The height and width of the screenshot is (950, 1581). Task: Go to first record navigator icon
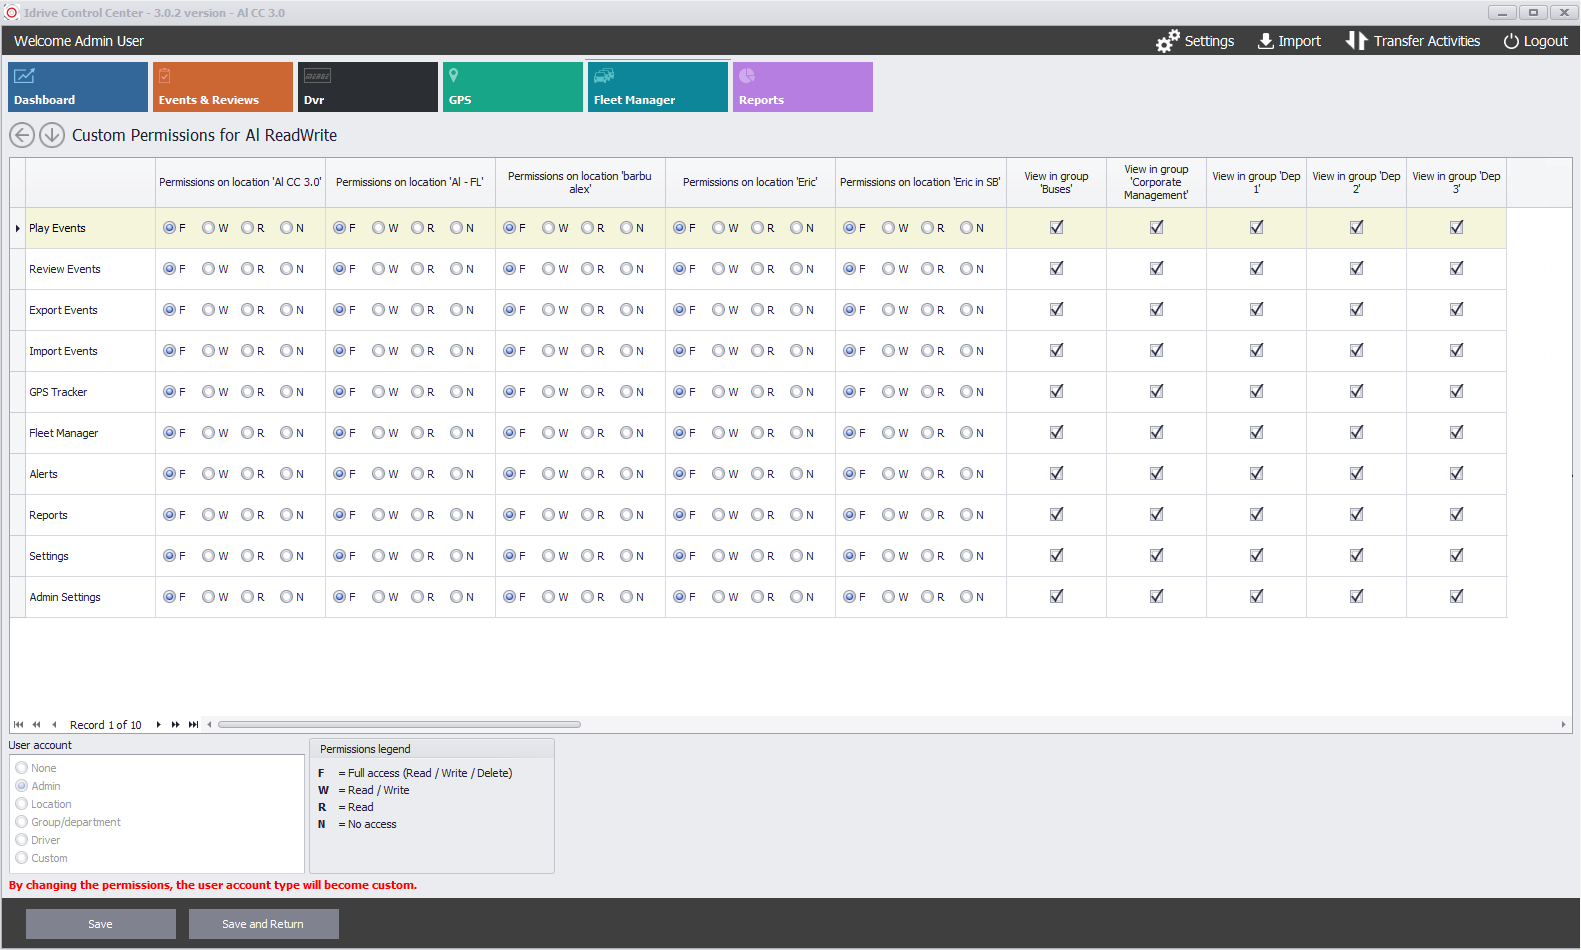[x=18, y=725]
